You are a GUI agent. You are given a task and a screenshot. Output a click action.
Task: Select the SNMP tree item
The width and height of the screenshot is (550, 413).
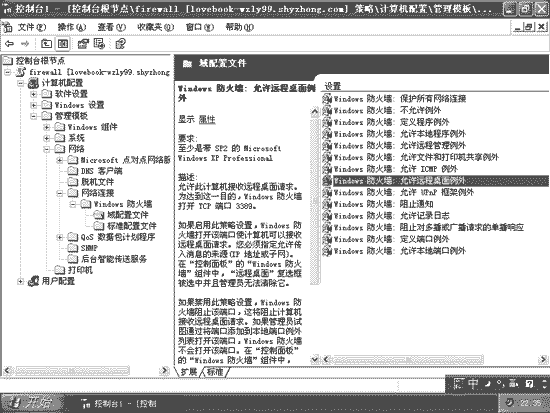89,248
